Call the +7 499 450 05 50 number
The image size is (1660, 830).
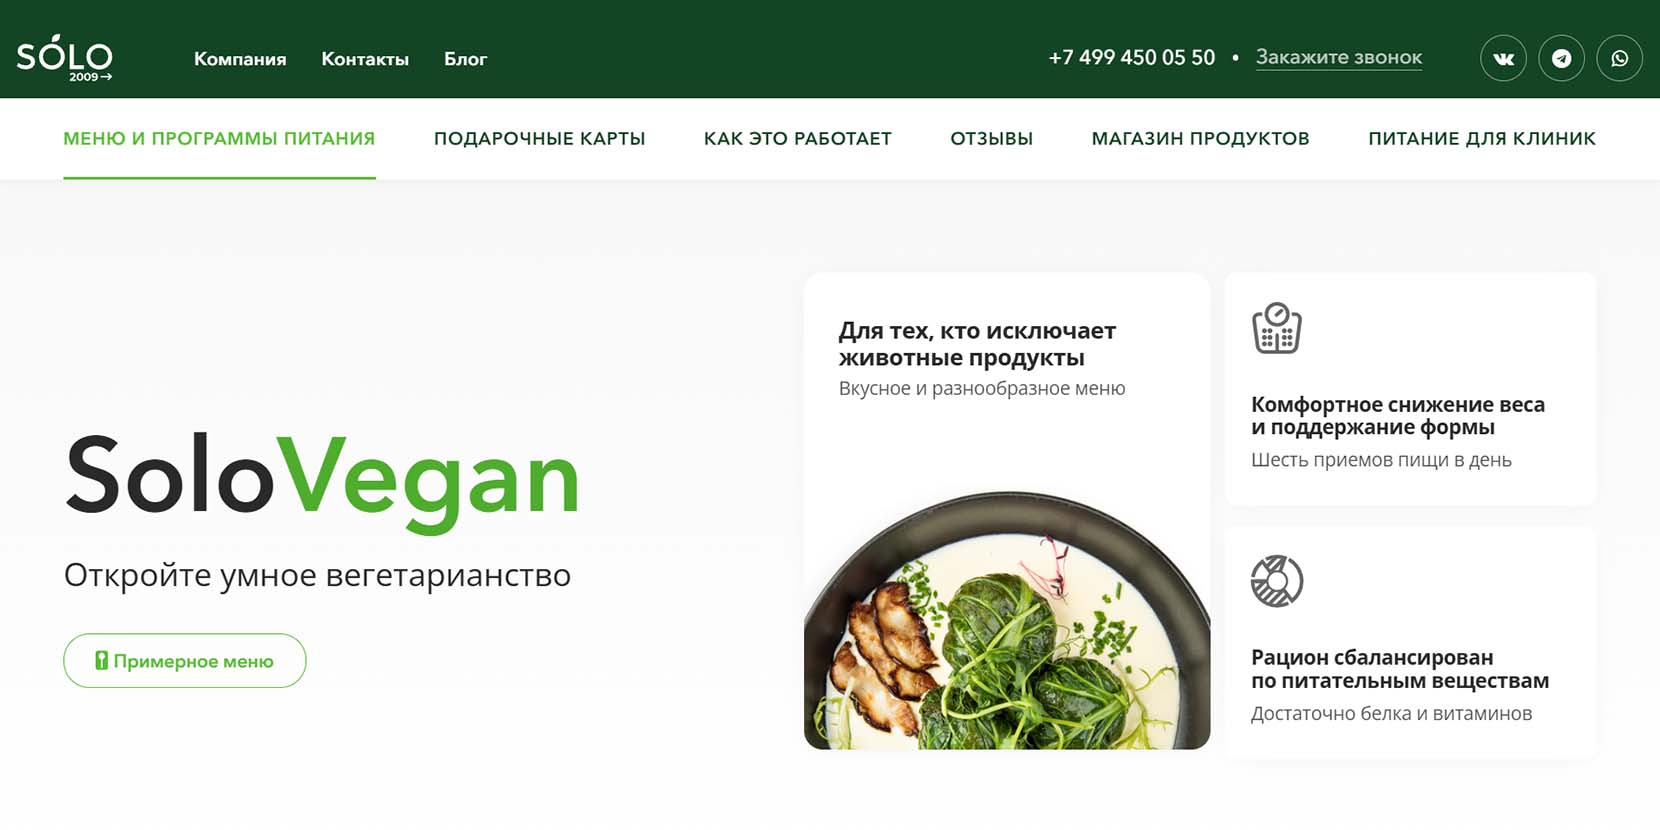1132,58
